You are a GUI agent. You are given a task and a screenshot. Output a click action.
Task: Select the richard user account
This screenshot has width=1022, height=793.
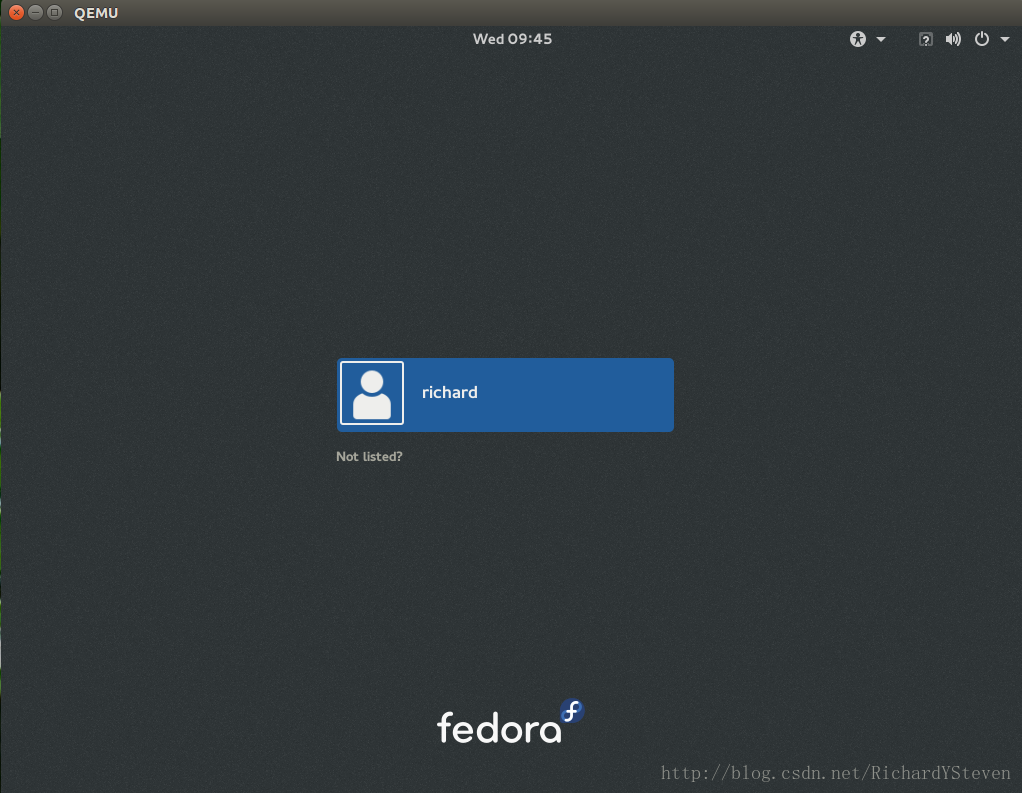(x=505, y=395)
